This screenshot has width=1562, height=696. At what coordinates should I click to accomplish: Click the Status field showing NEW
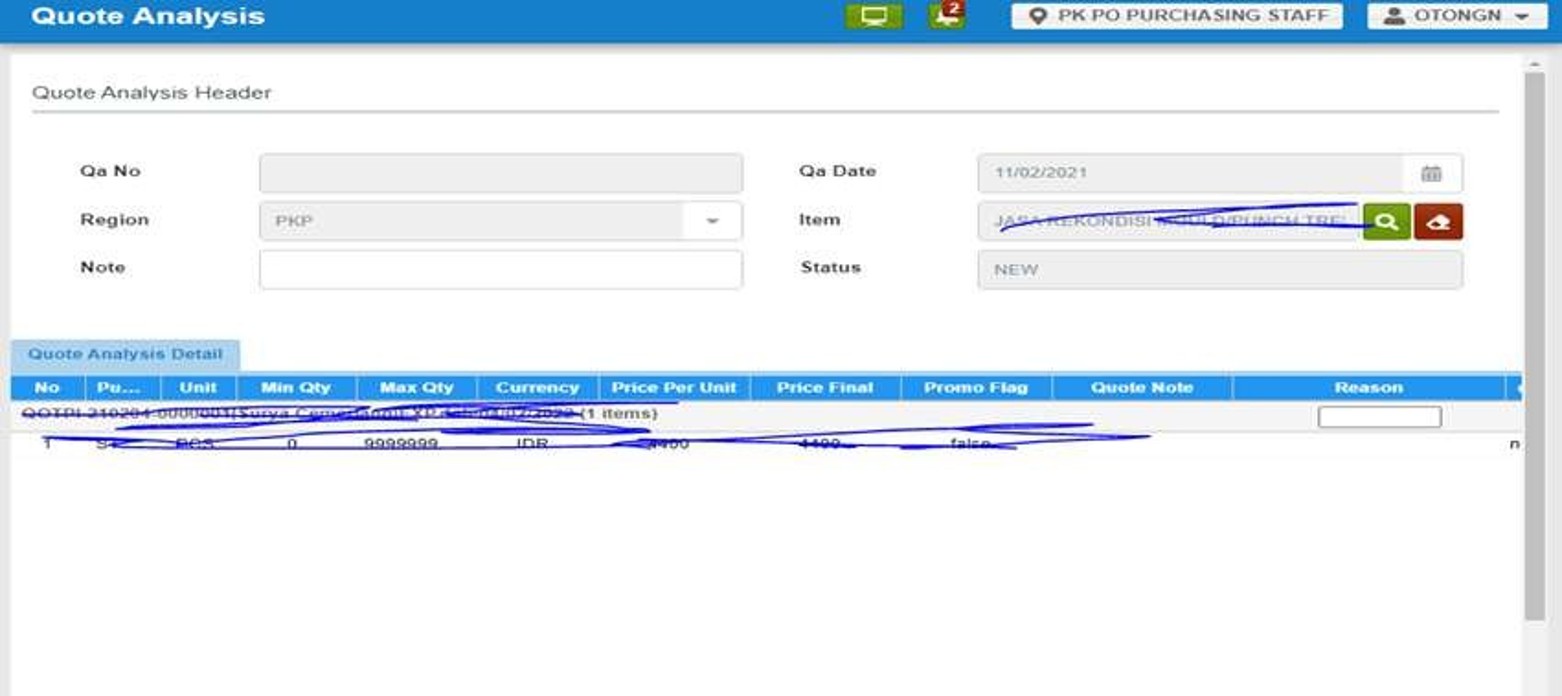click(1220, 269)
